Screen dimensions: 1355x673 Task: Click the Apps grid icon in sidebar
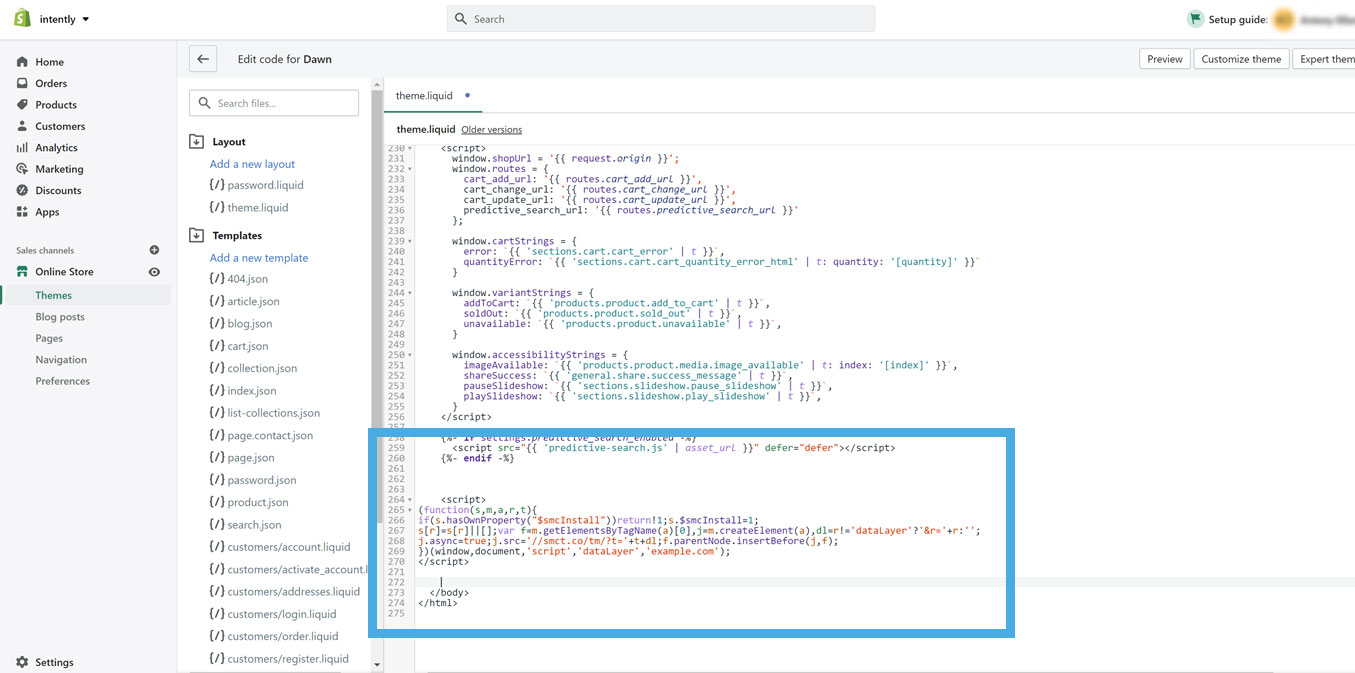click(23, 212)
